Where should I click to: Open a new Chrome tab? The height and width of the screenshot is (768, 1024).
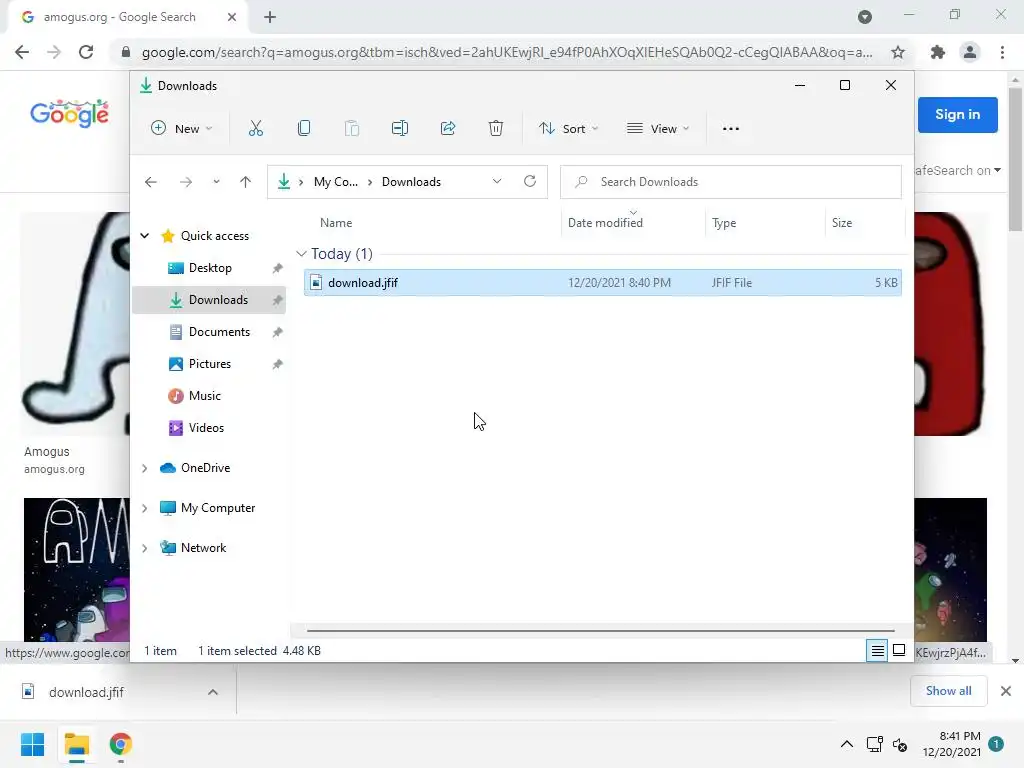[x=270, y=17]
